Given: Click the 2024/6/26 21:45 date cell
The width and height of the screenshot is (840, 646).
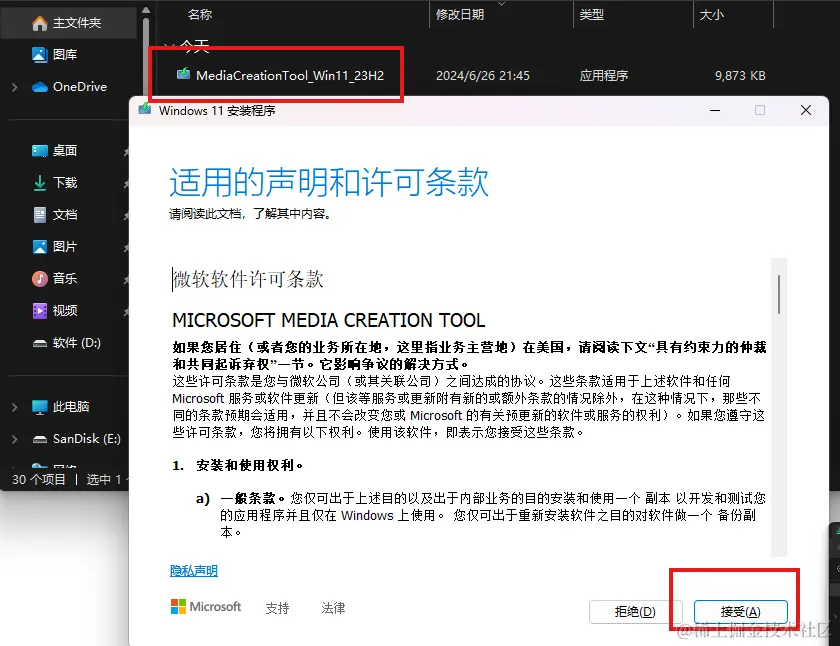Looking at the screenshot, I should 483,76.
